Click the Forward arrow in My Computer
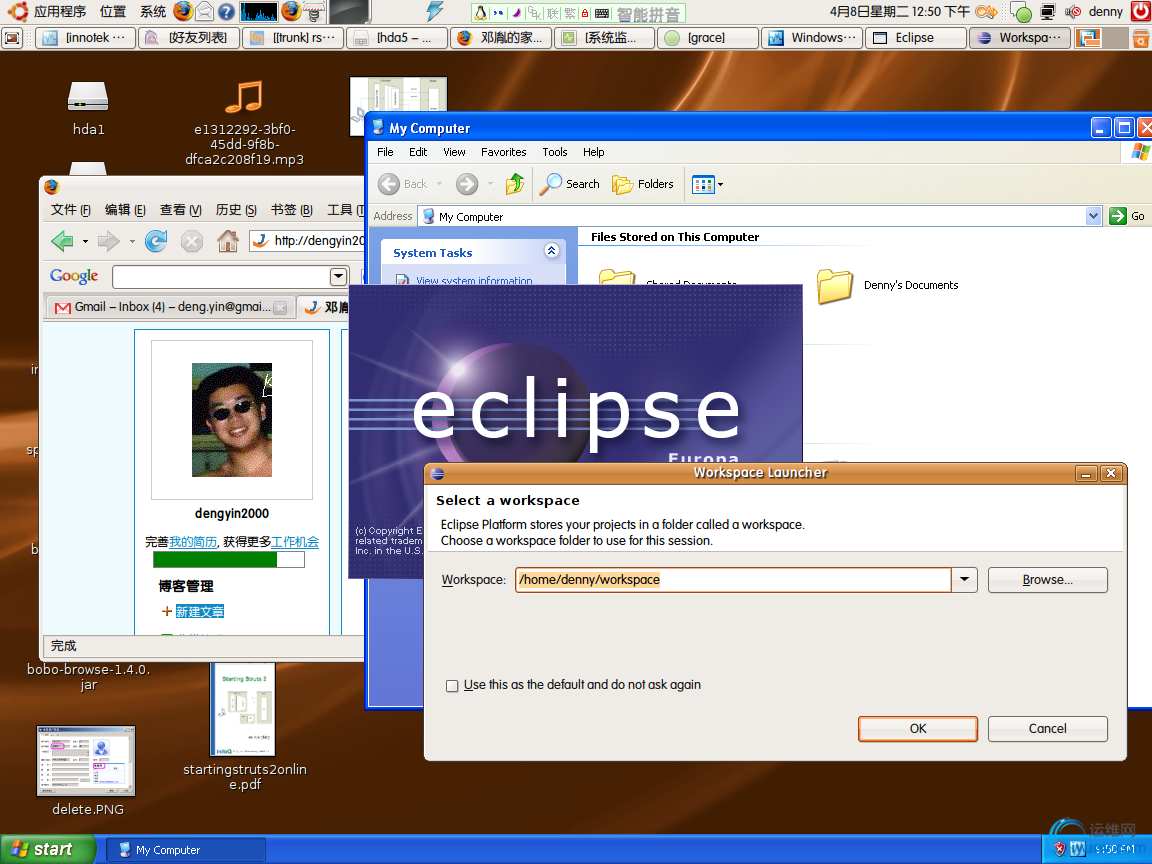Image resolution: width=1152 pixels, height=864 pixels. (x=467, y=184)
